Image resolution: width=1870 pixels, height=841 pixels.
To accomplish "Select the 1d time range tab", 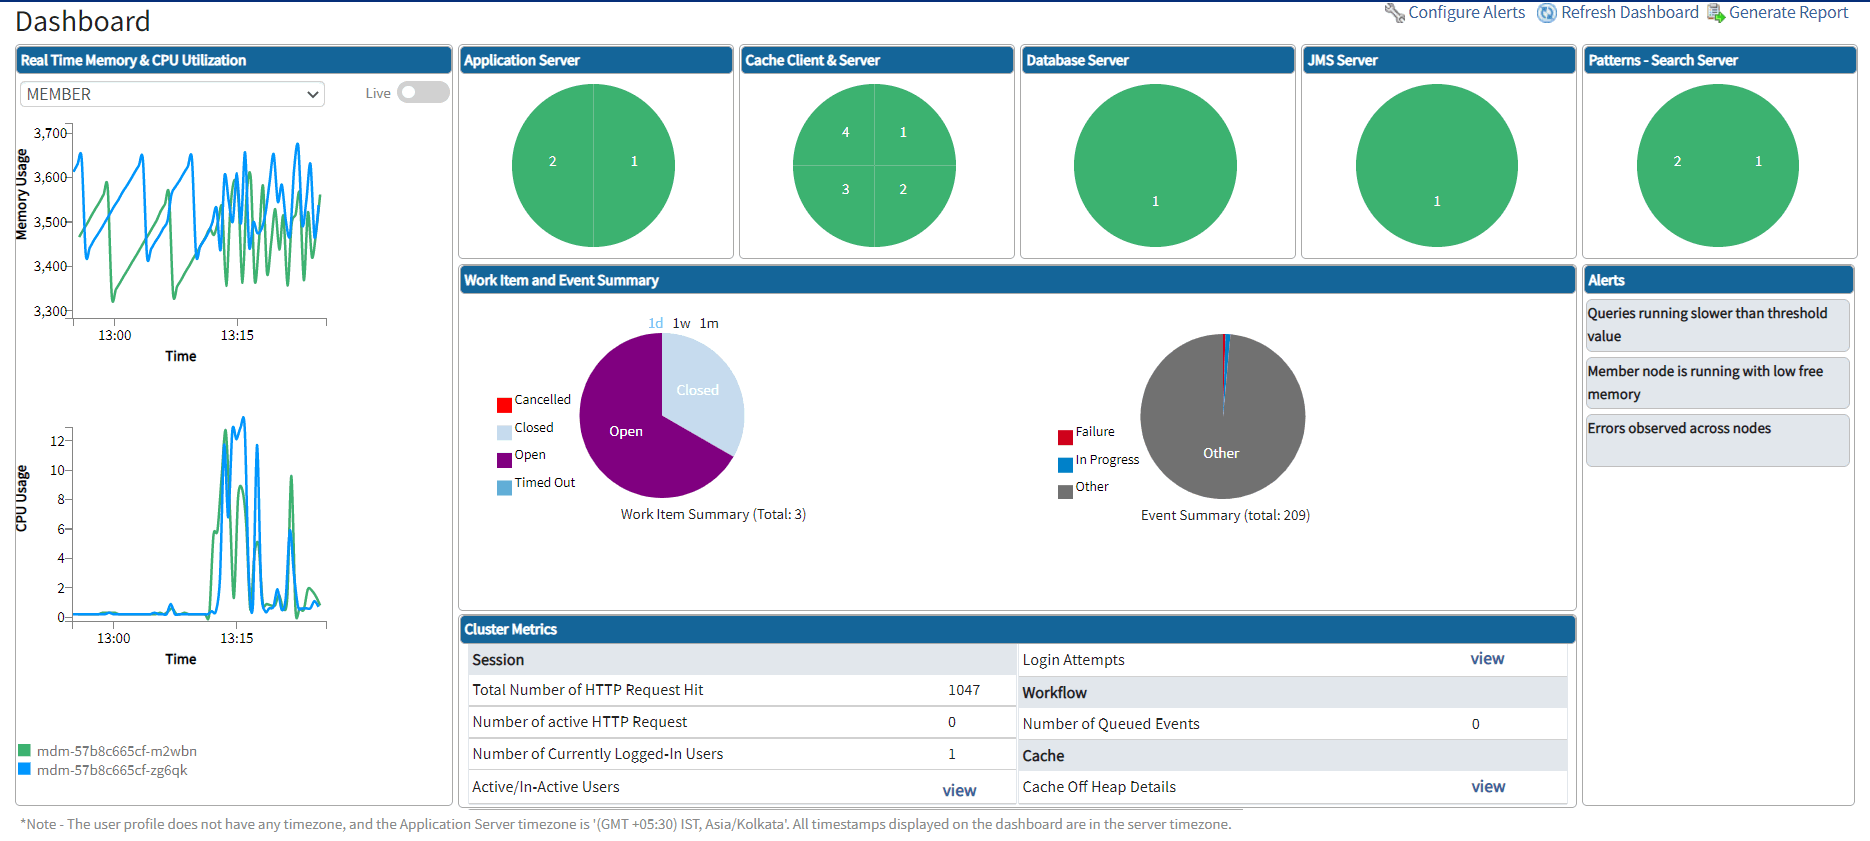I will (x=655, y=323).
